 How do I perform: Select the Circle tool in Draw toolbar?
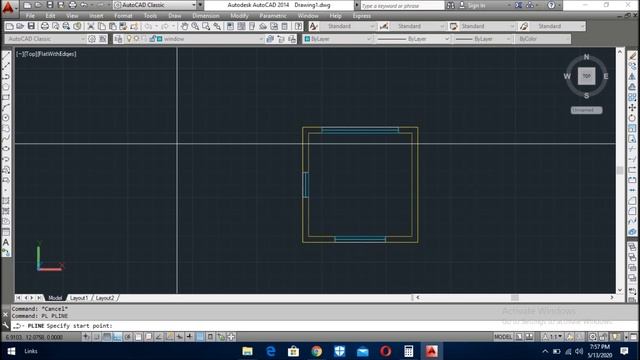coord(6,118)
